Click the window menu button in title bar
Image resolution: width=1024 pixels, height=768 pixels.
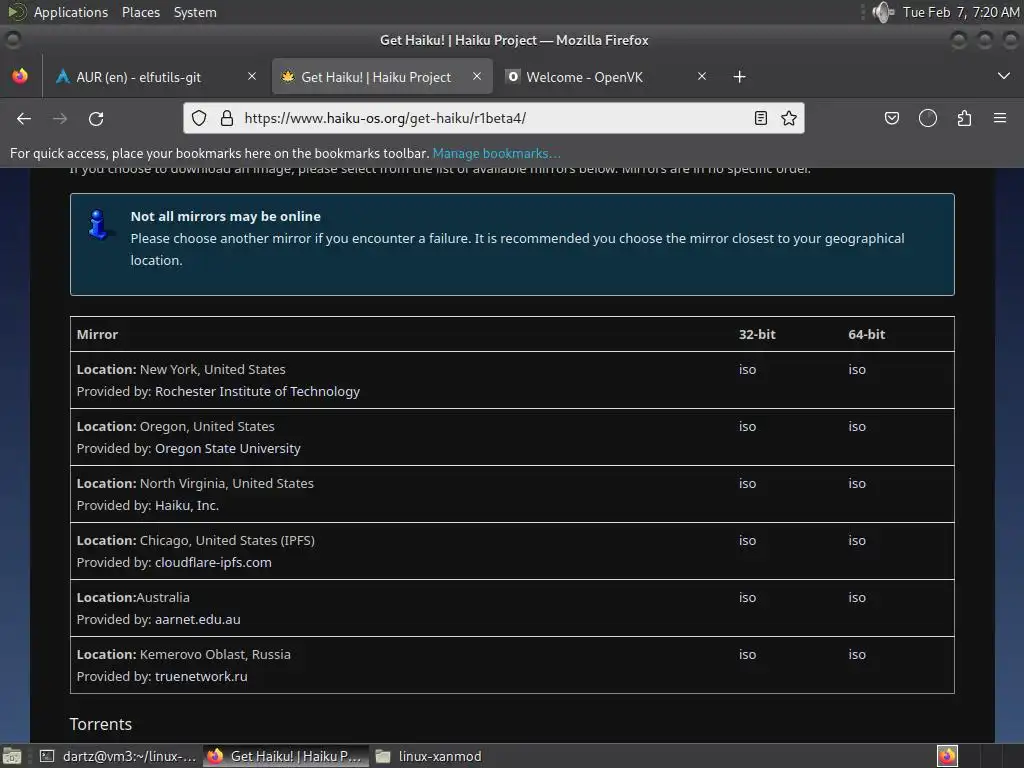coord(13,40)
